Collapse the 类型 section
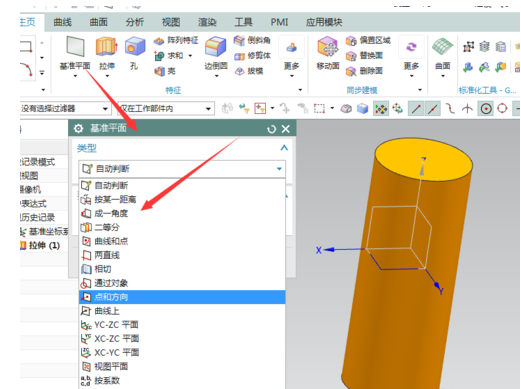Image resolution: width=521 pixels, height=389 pixels. tap(284, 148)
